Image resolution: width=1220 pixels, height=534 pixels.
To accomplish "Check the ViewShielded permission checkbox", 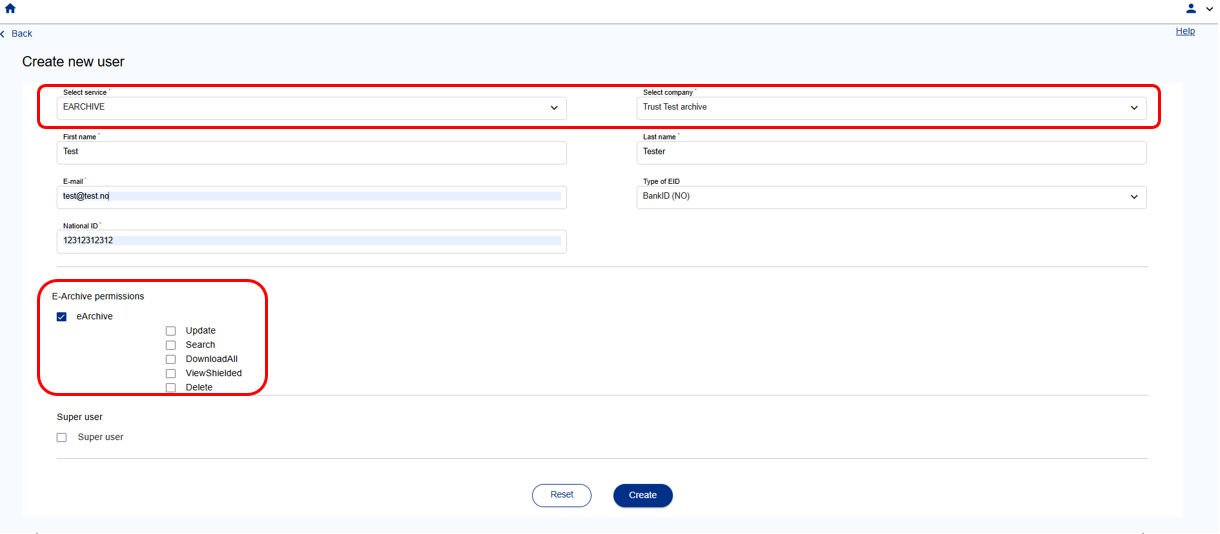I will pos(171,373).
